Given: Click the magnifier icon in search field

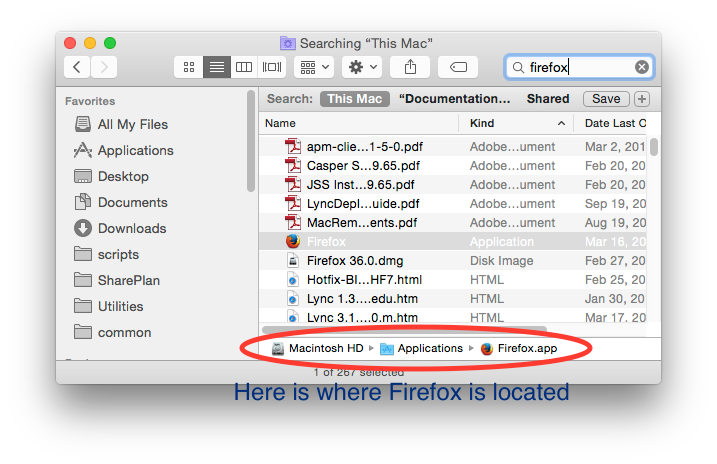Looking at the screenshot, I should [x=518, y=68].
